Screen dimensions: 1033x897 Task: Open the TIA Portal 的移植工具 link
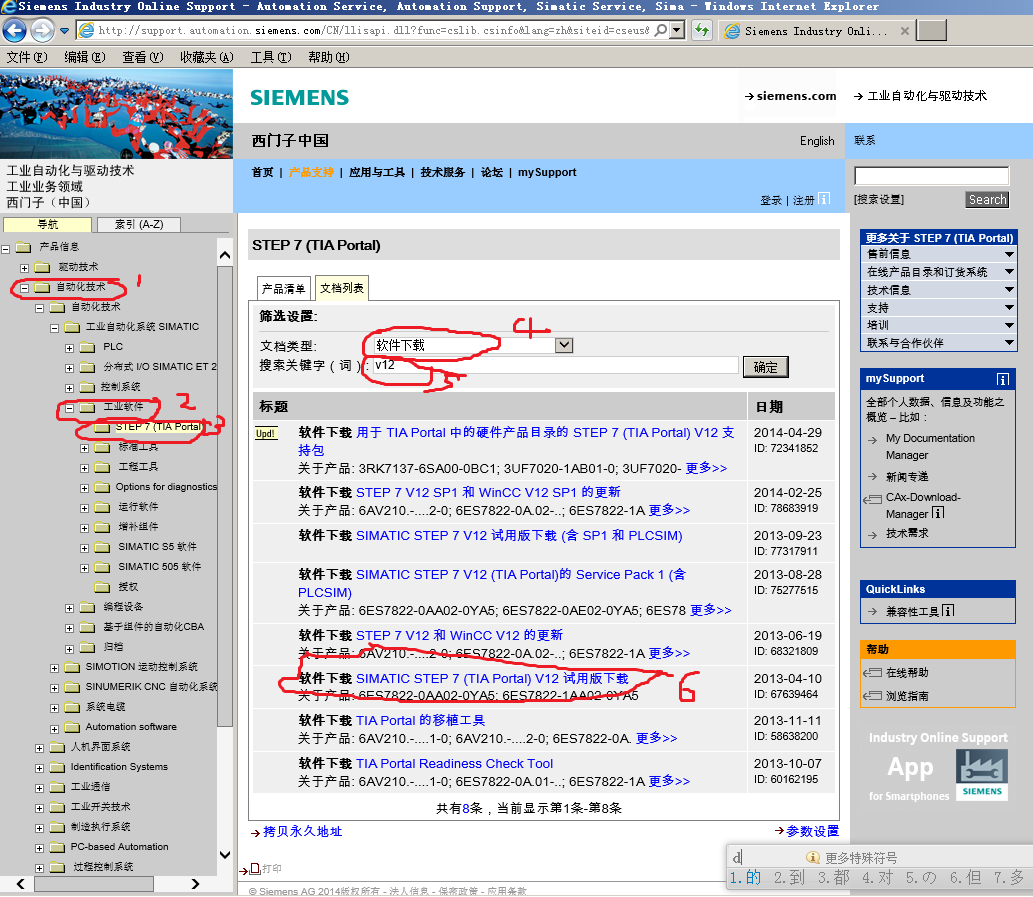pyautogui.click(x=420, y=720)
